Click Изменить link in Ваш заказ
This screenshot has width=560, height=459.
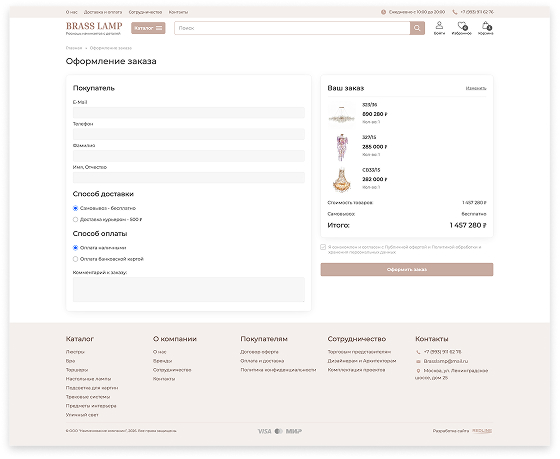476,88
